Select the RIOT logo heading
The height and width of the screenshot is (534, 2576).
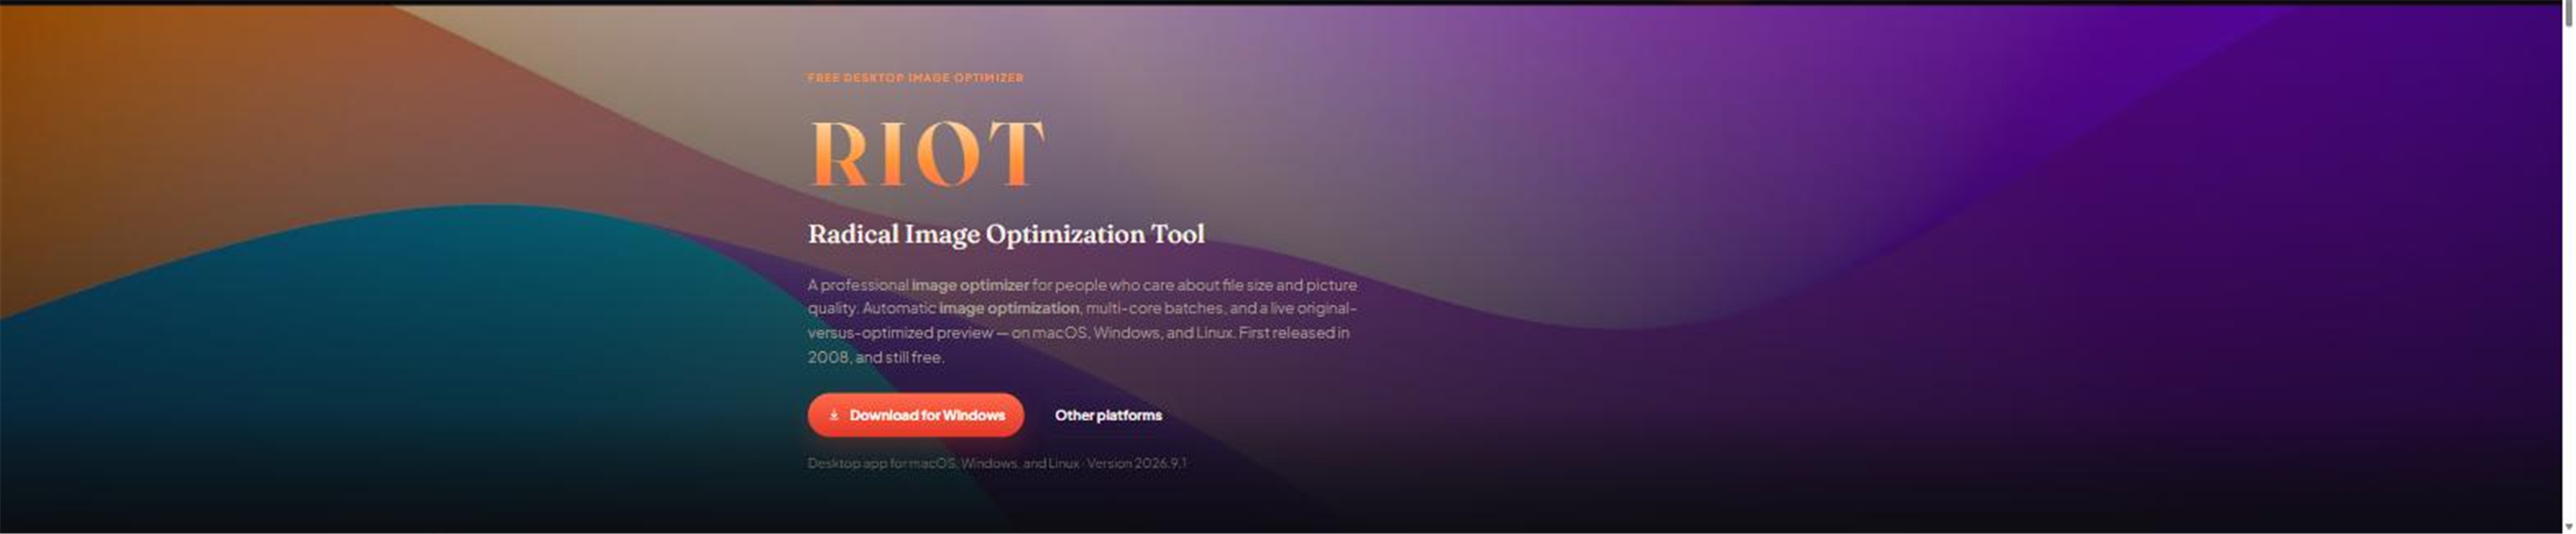926,153
